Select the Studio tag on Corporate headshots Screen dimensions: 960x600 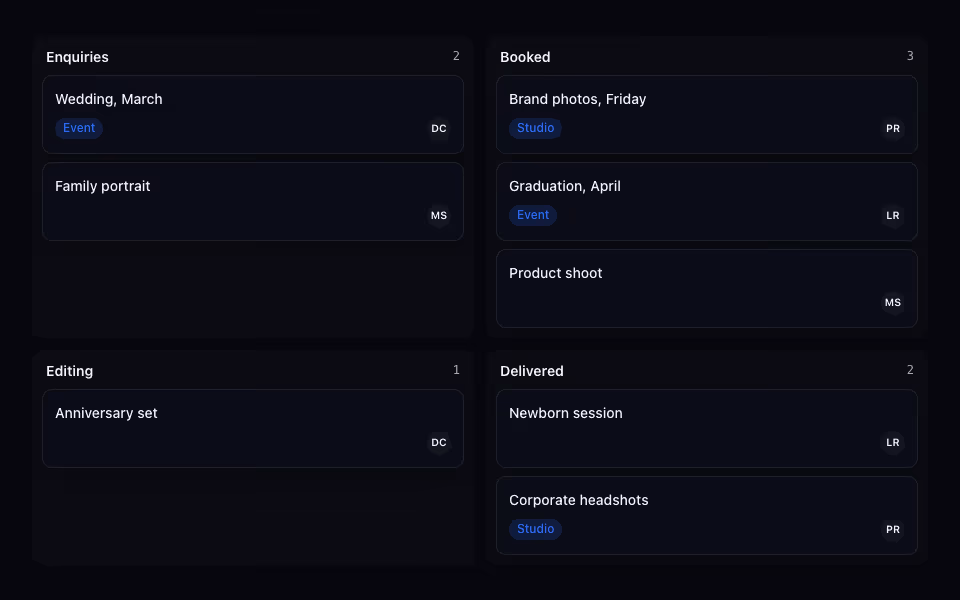click(535, 529)
